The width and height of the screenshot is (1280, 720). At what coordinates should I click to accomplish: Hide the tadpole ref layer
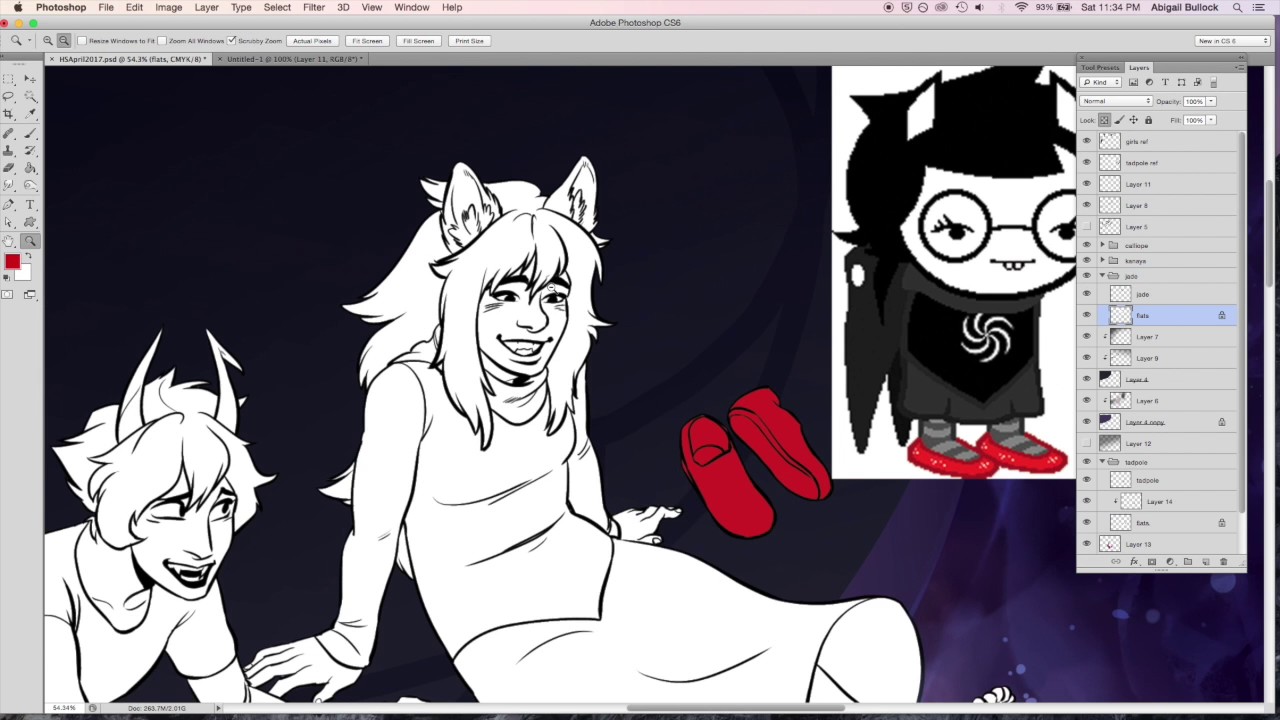click(1087, 163)
